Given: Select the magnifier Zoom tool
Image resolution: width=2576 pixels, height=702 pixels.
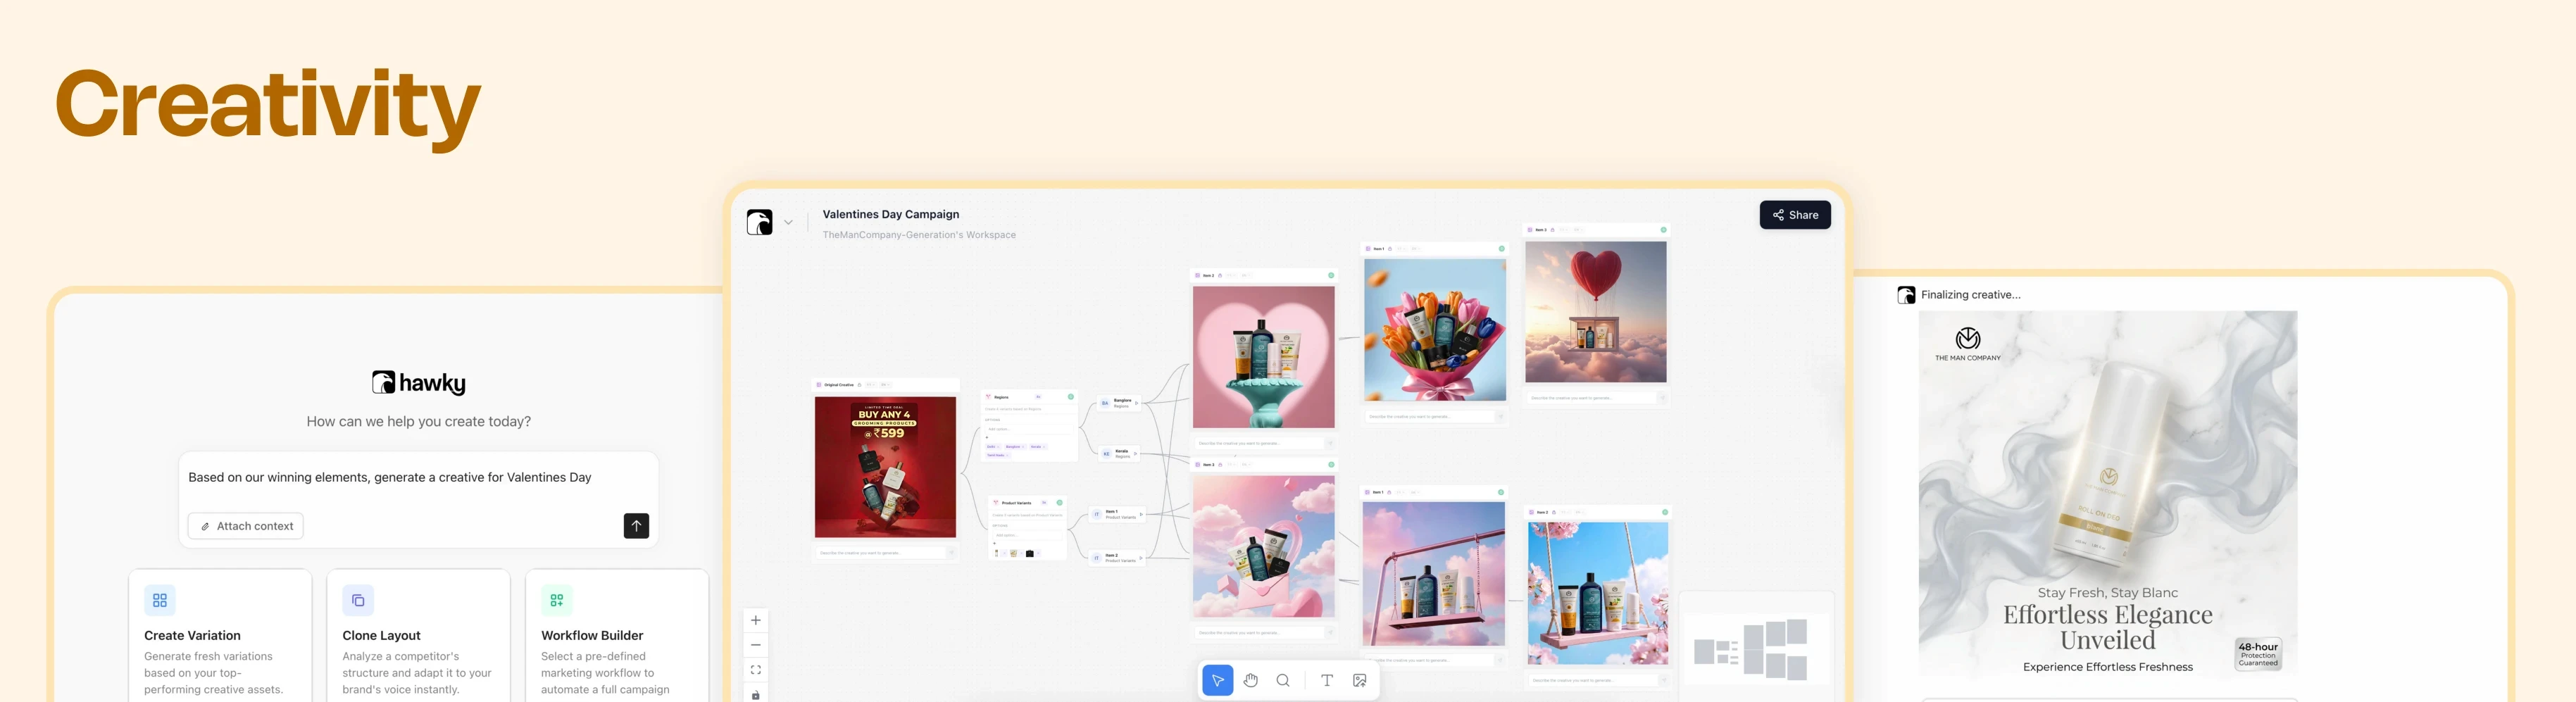Looking at the screenshot, I should tap(1283, 680).
